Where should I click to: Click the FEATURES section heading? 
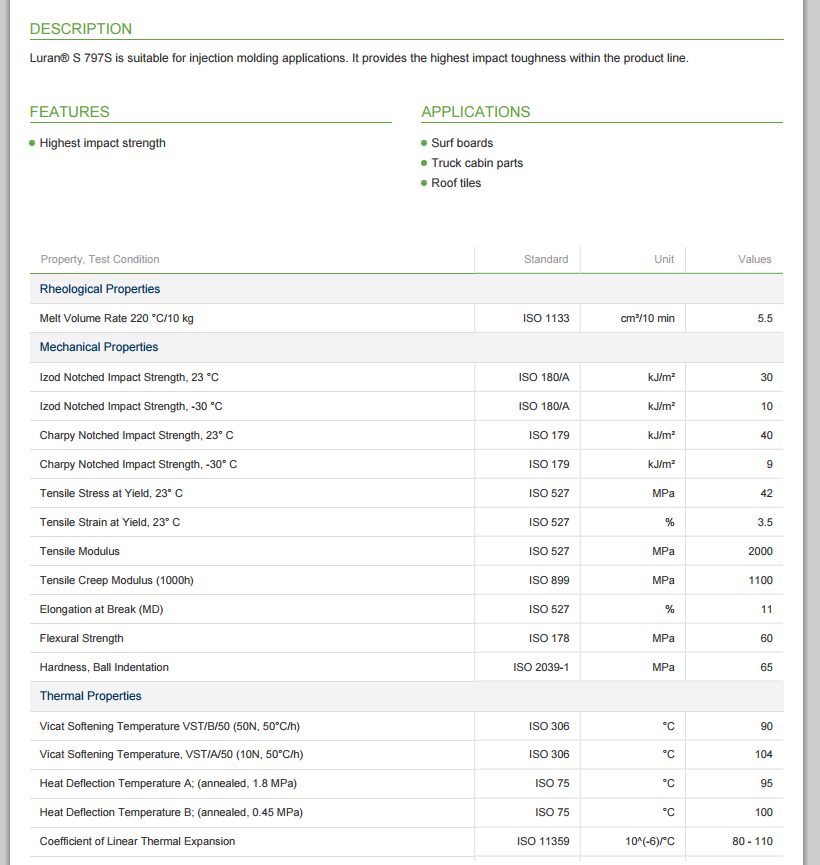point(70,112)
